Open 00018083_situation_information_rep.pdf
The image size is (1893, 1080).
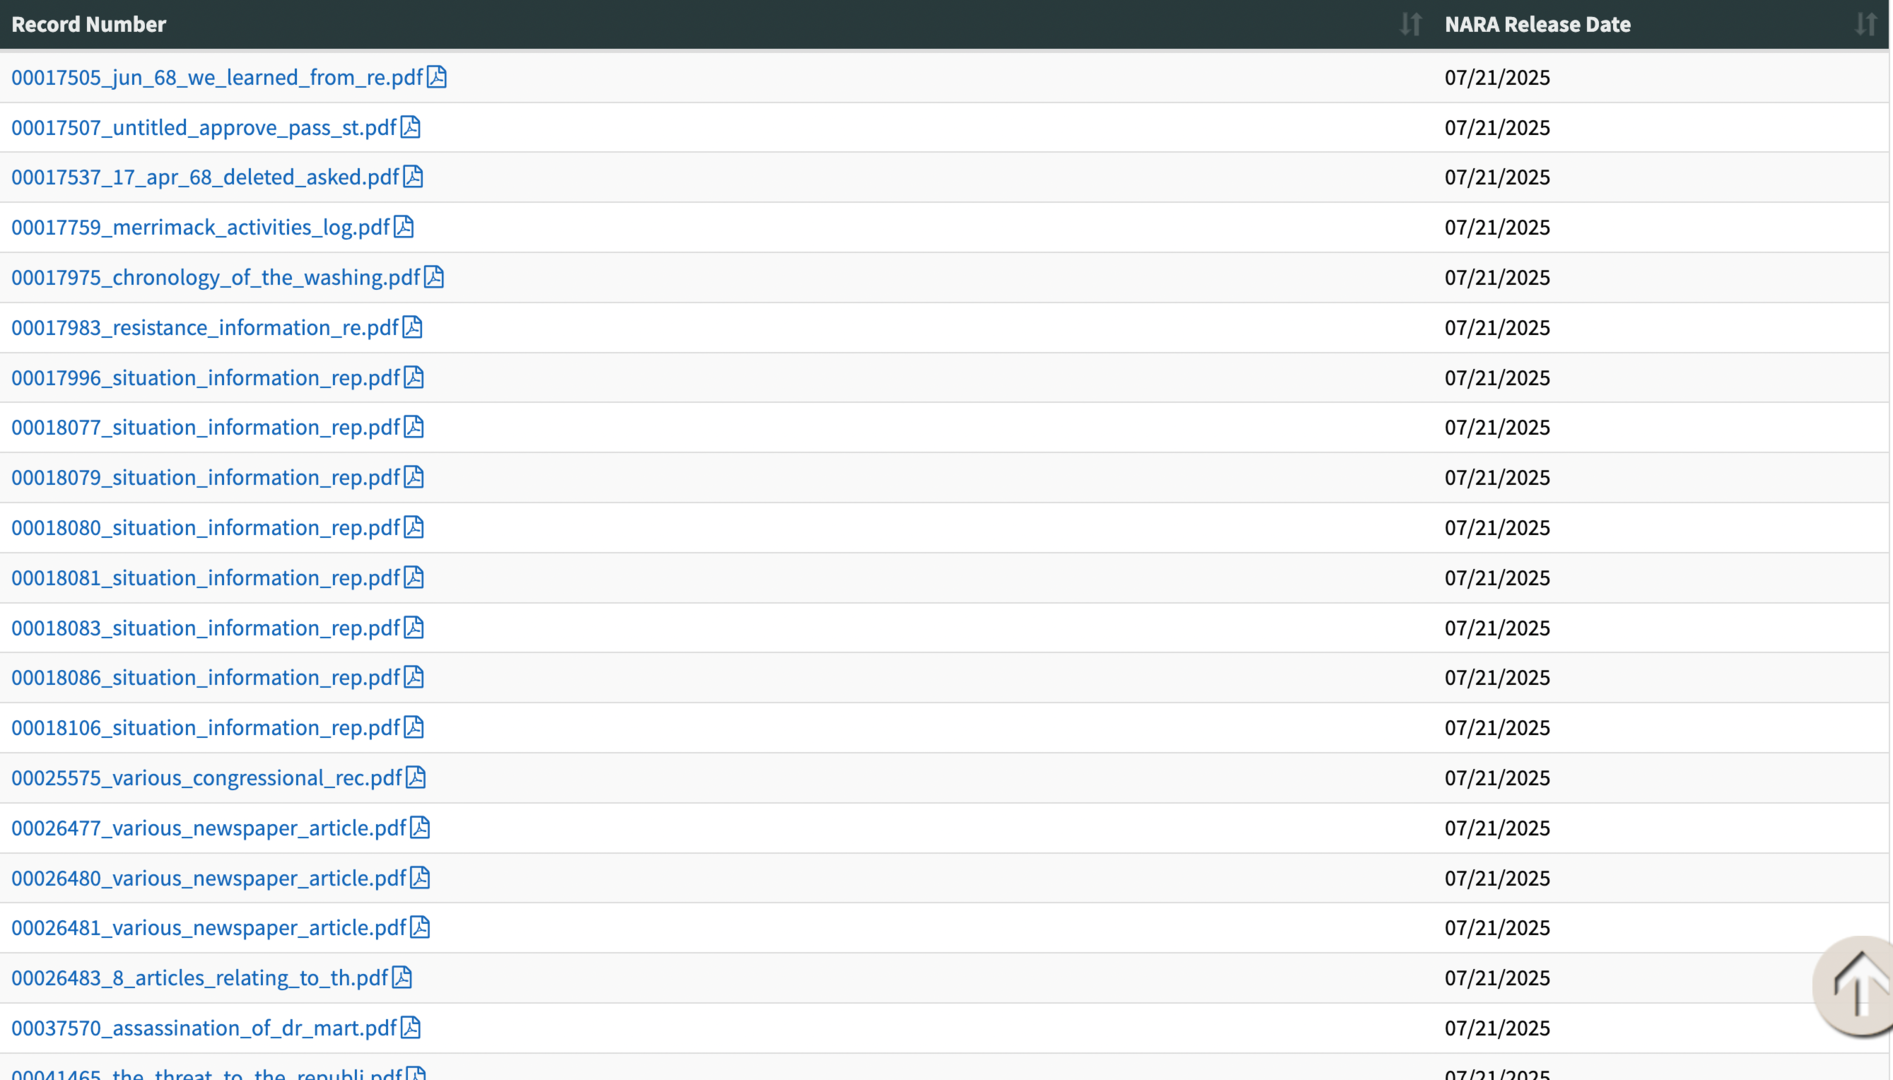click(x=205, y=627)
